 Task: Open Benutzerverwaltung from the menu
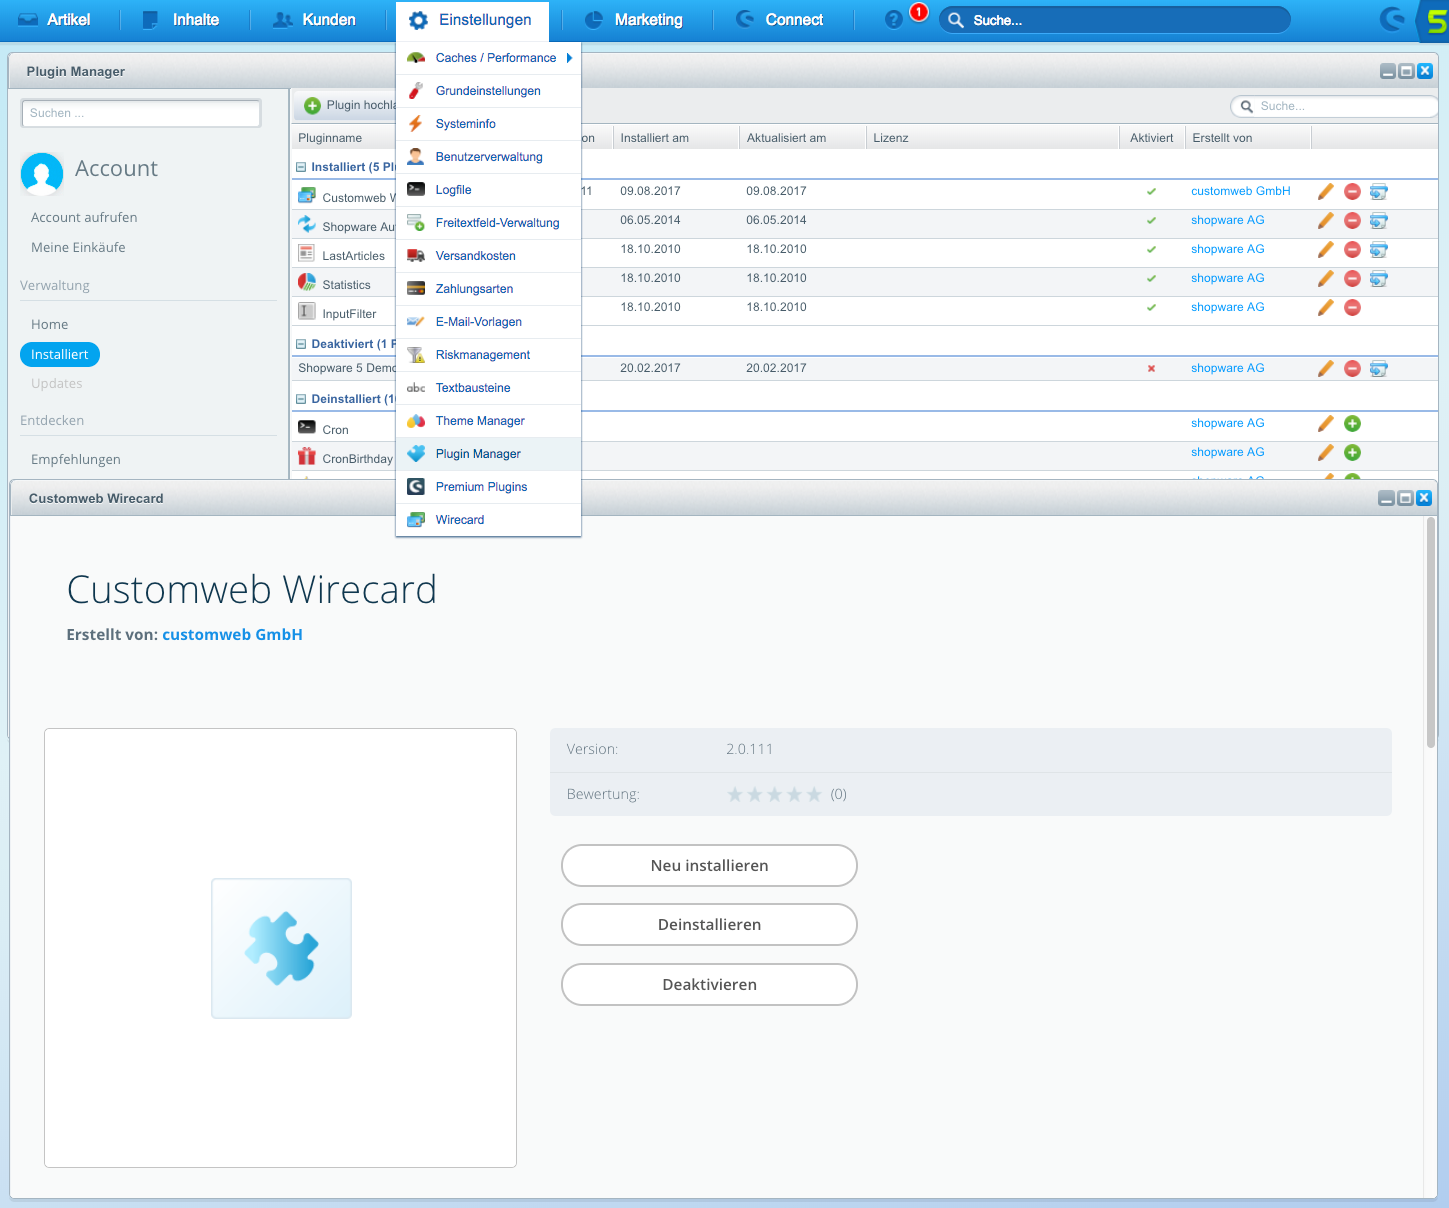[x=488, y=157]
